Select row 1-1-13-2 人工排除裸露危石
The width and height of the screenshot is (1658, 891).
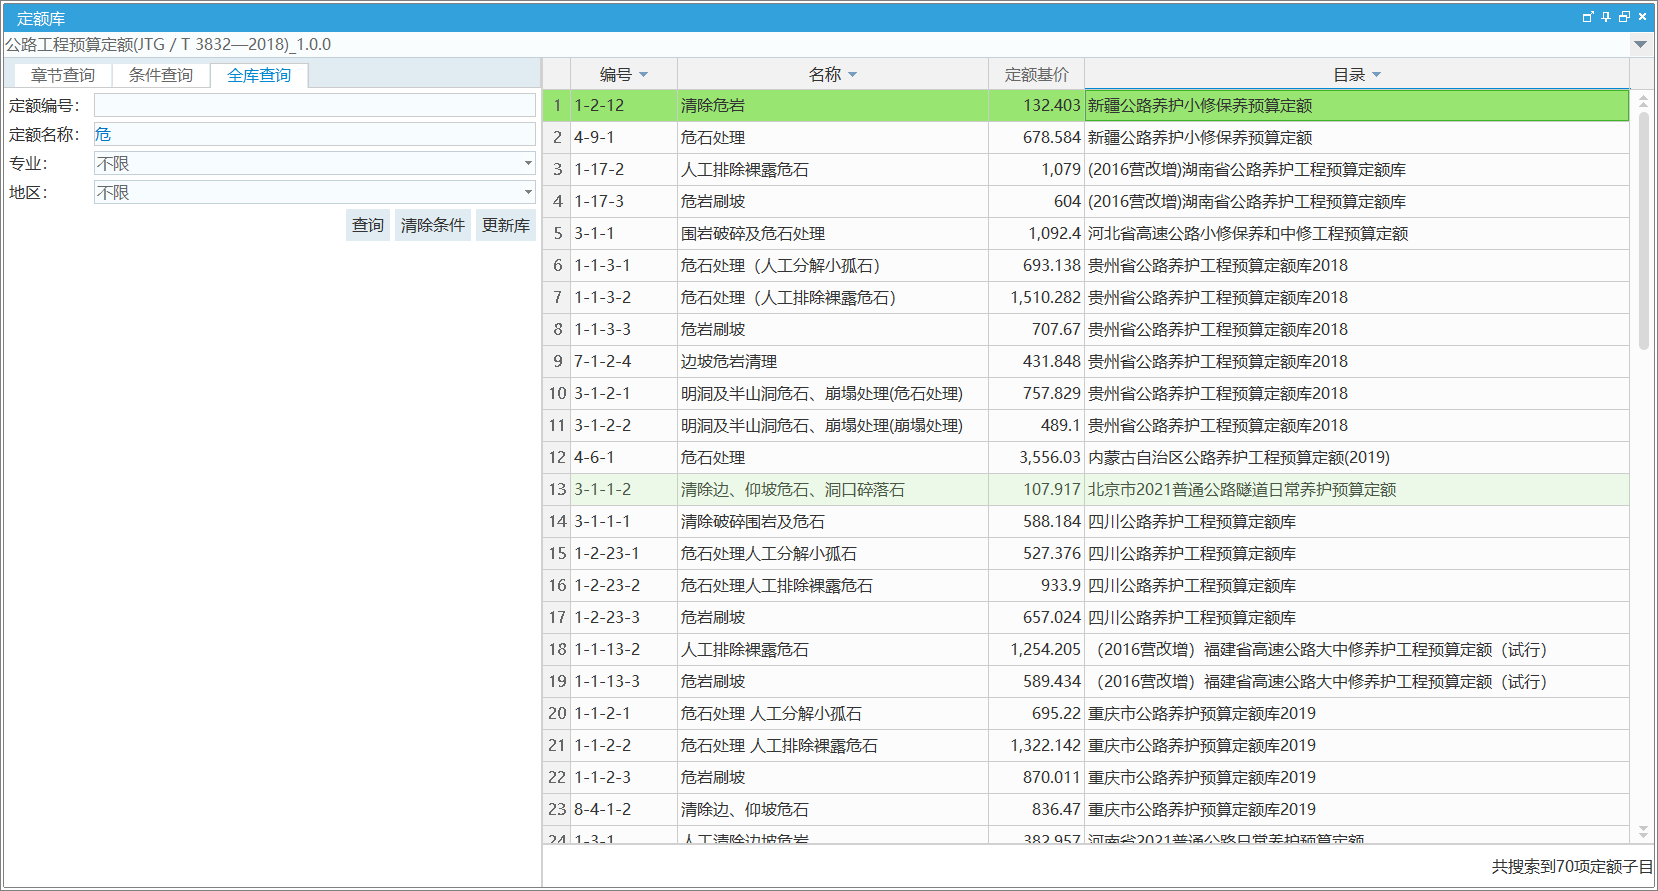[1085, 649]
